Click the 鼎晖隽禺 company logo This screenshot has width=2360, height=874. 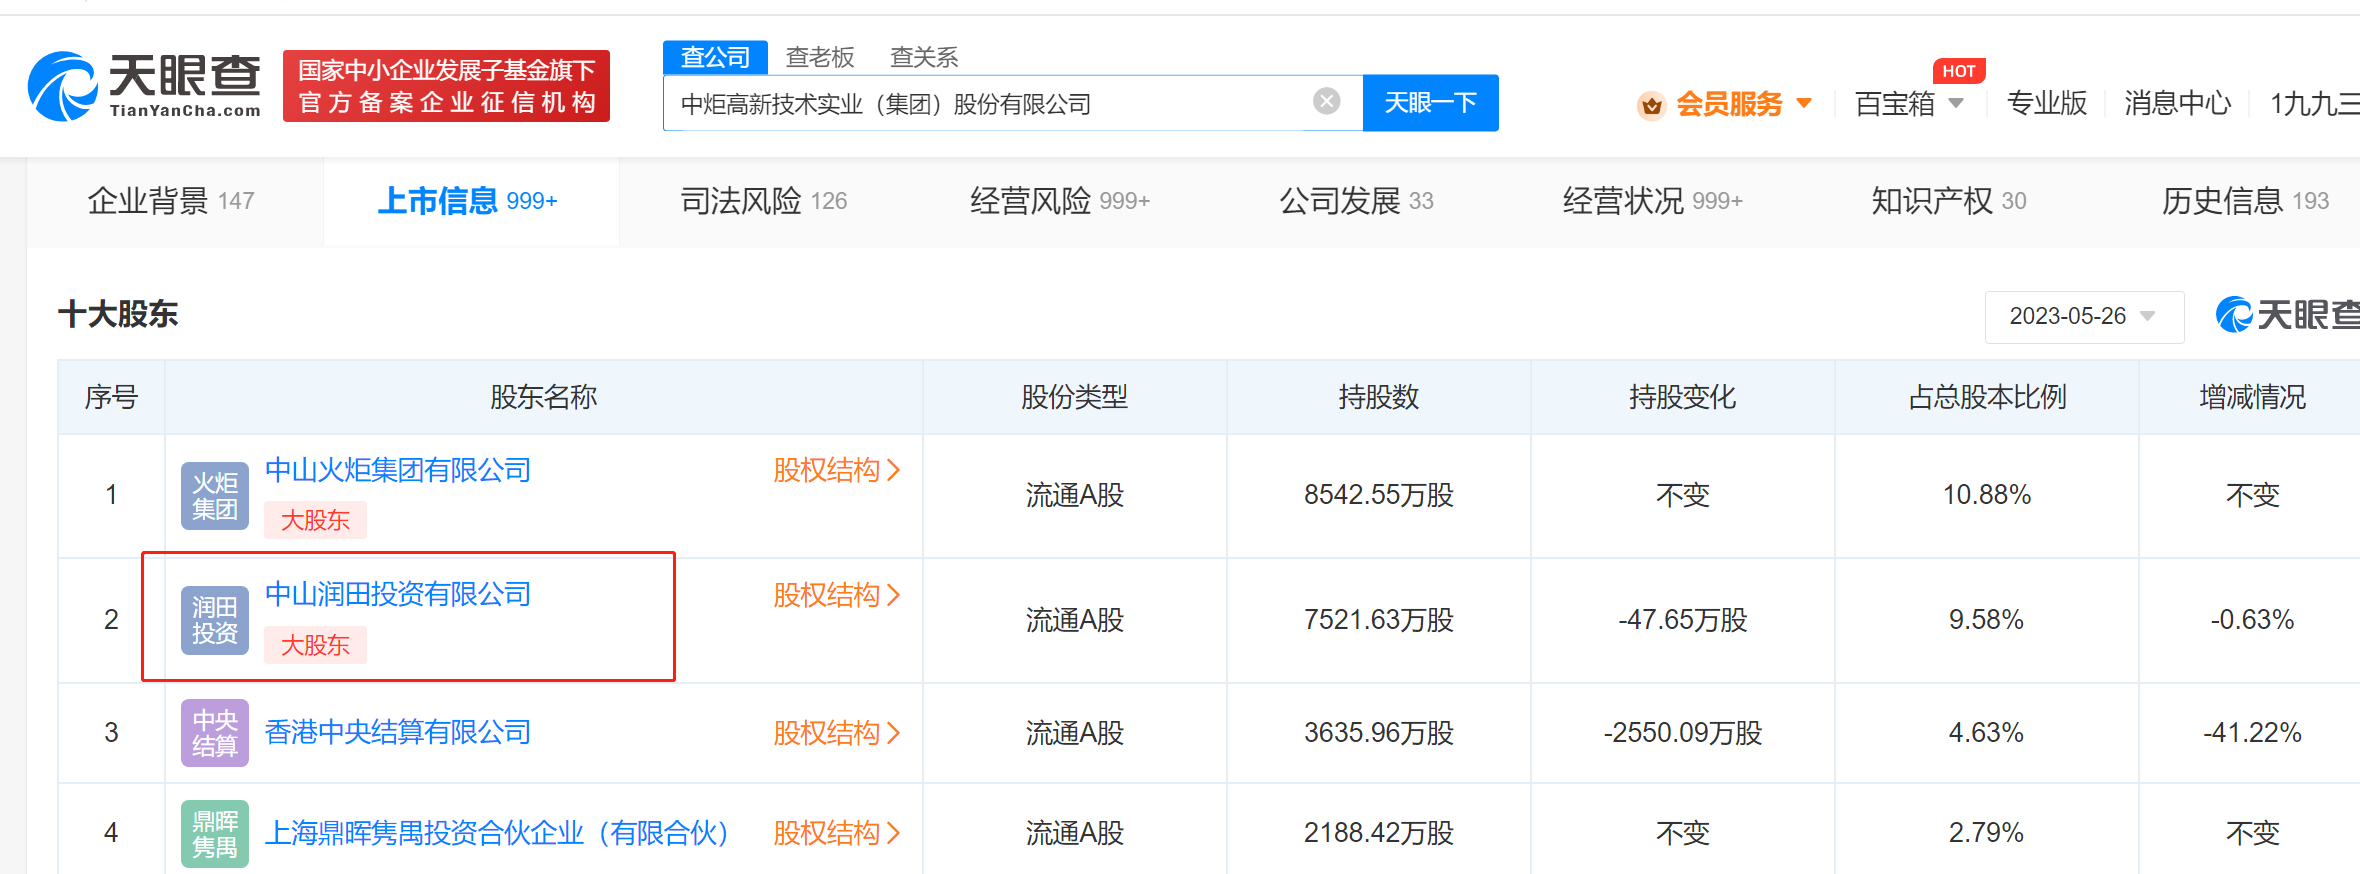click(x=215, y=834)
